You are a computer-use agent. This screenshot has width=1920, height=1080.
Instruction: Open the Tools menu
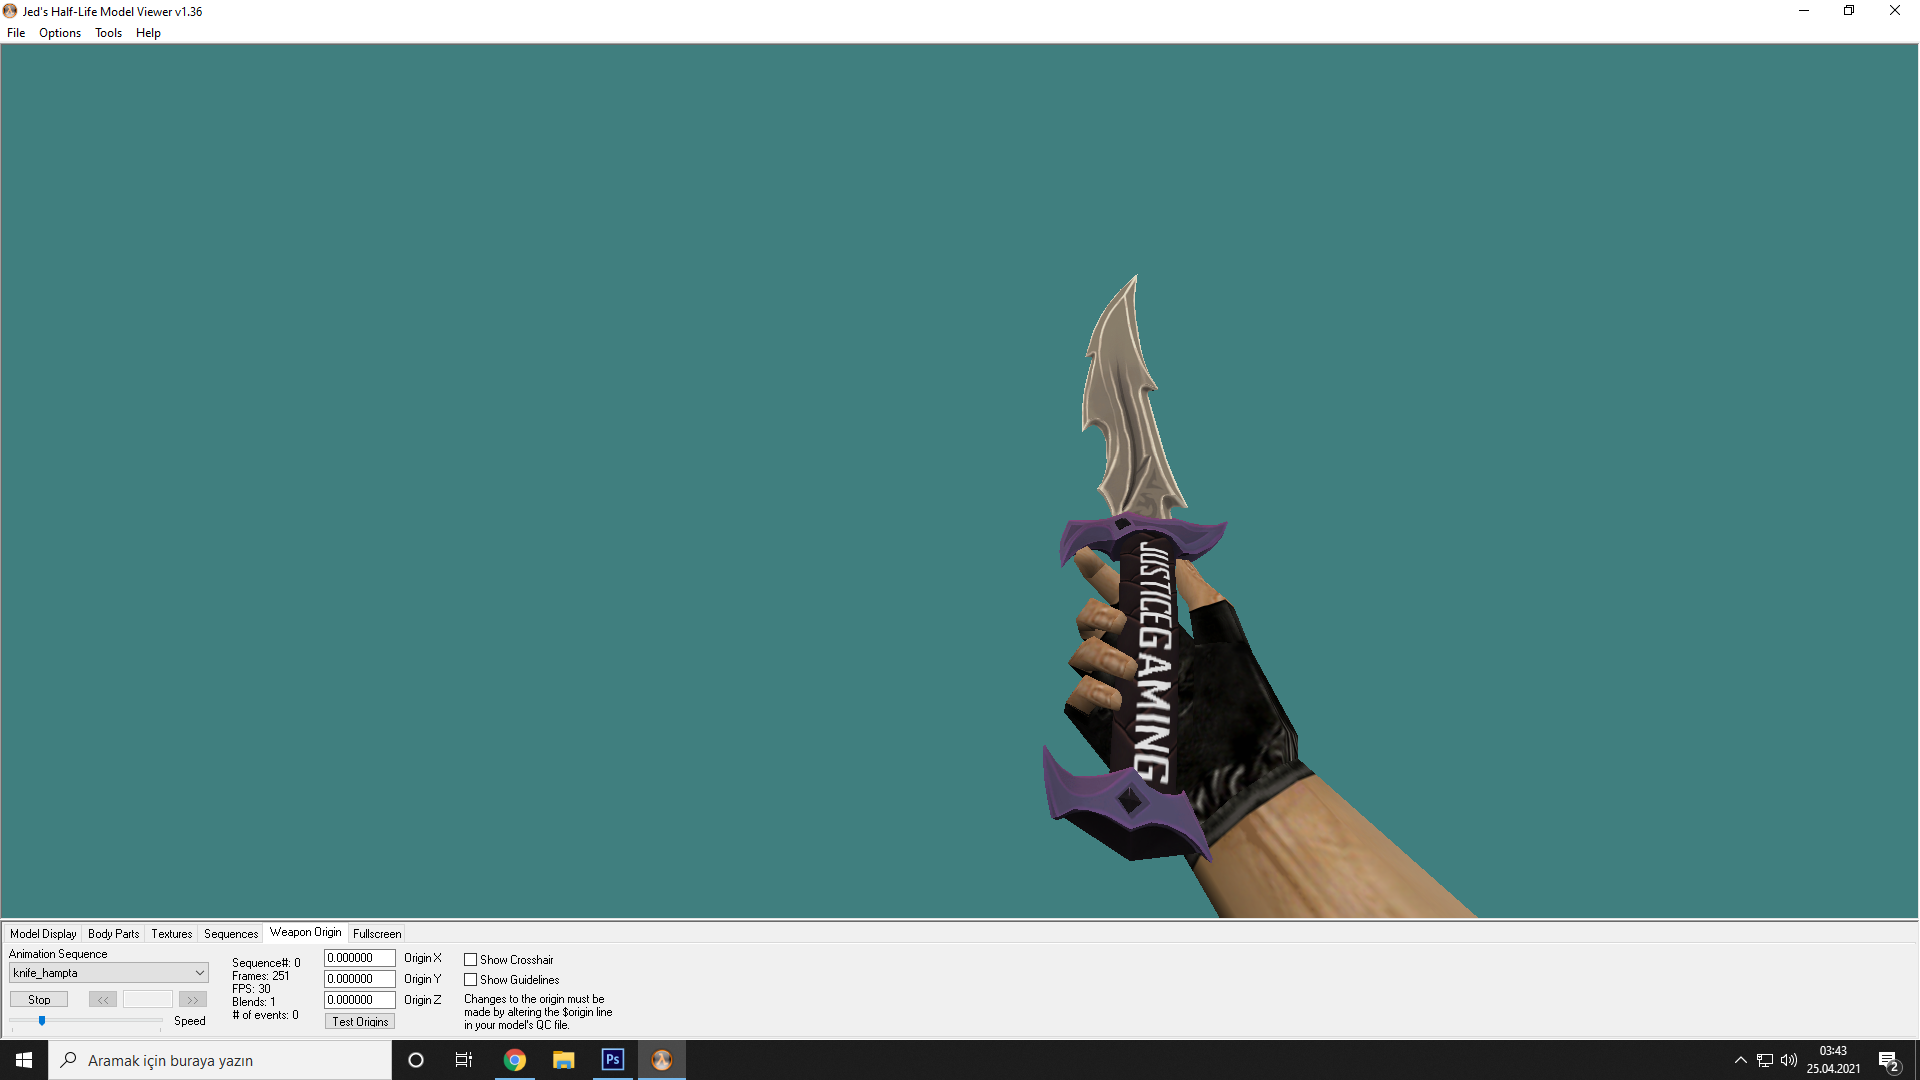108,33
